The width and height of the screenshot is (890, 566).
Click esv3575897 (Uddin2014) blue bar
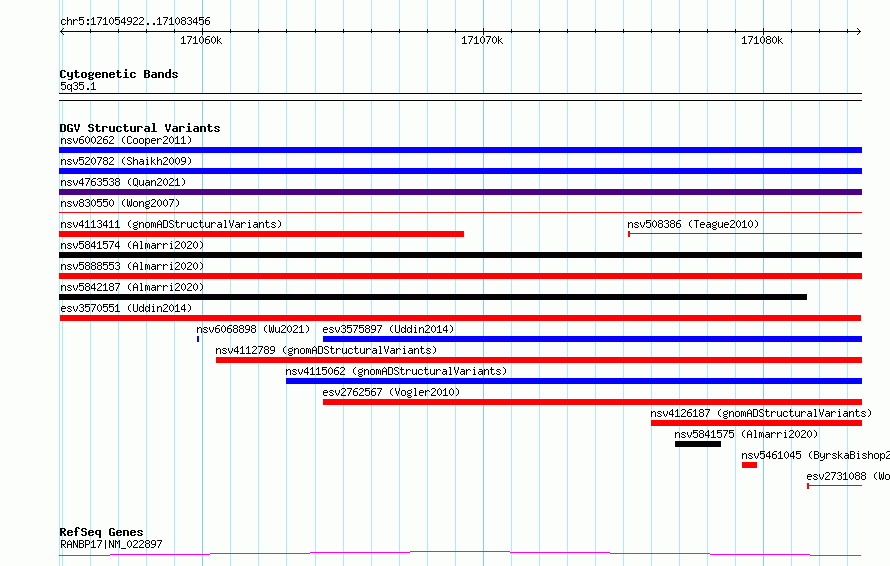click(593, 339)
